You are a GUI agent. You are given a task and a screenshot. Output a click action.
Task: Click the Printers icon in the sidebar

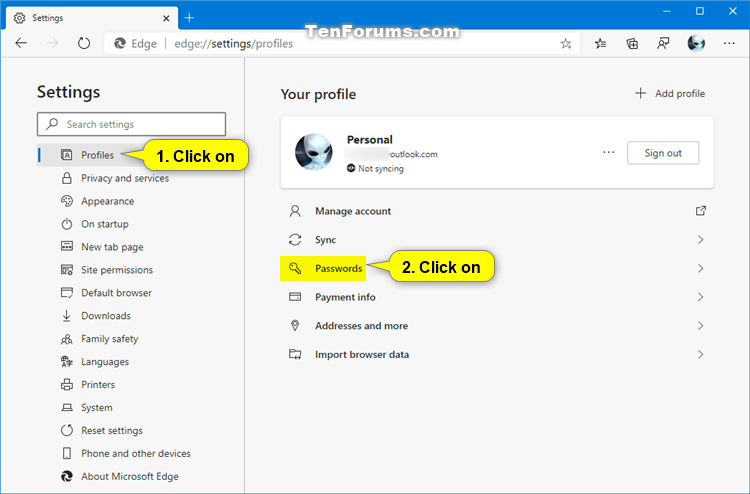(x=67, y=385)
